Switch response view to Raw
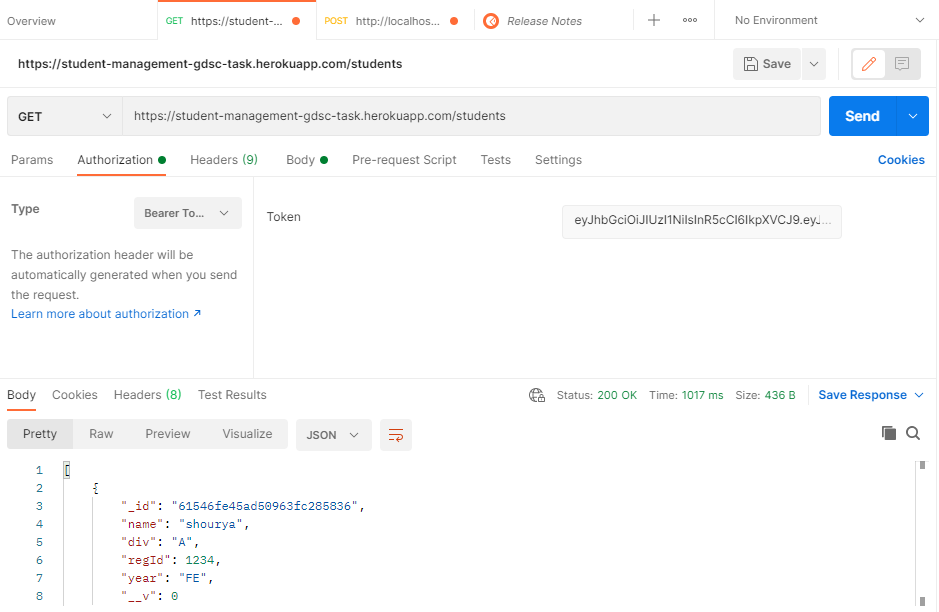This screenshot has width=939, height=612. 101,434
